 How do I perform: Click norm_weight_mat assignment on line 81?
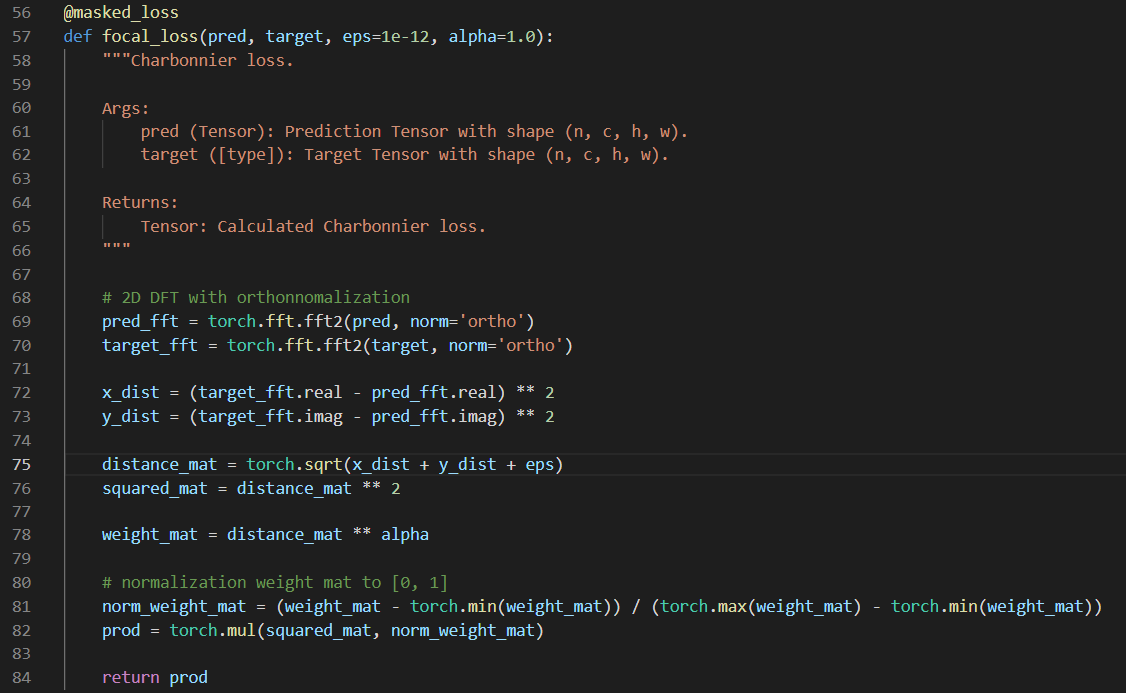point(174,607)
